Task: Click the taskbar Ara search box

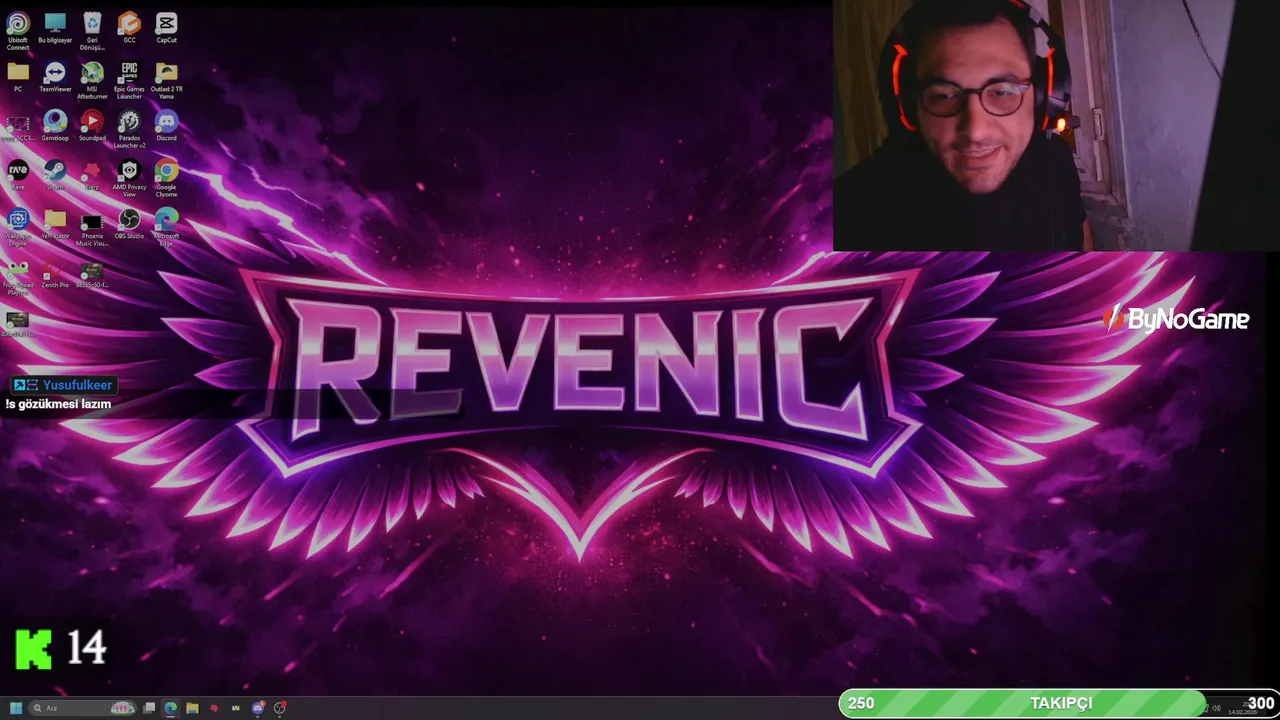Action: point(84,708)
